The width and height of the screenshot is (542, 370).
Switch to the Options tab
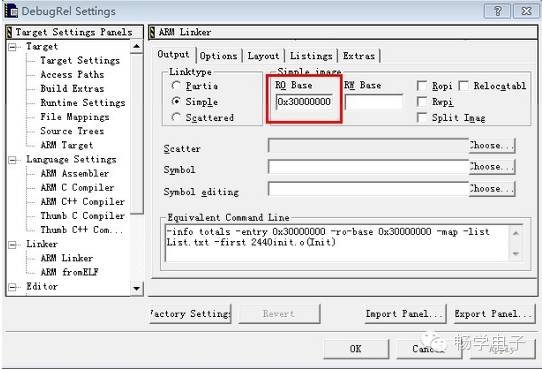(218, 56)
